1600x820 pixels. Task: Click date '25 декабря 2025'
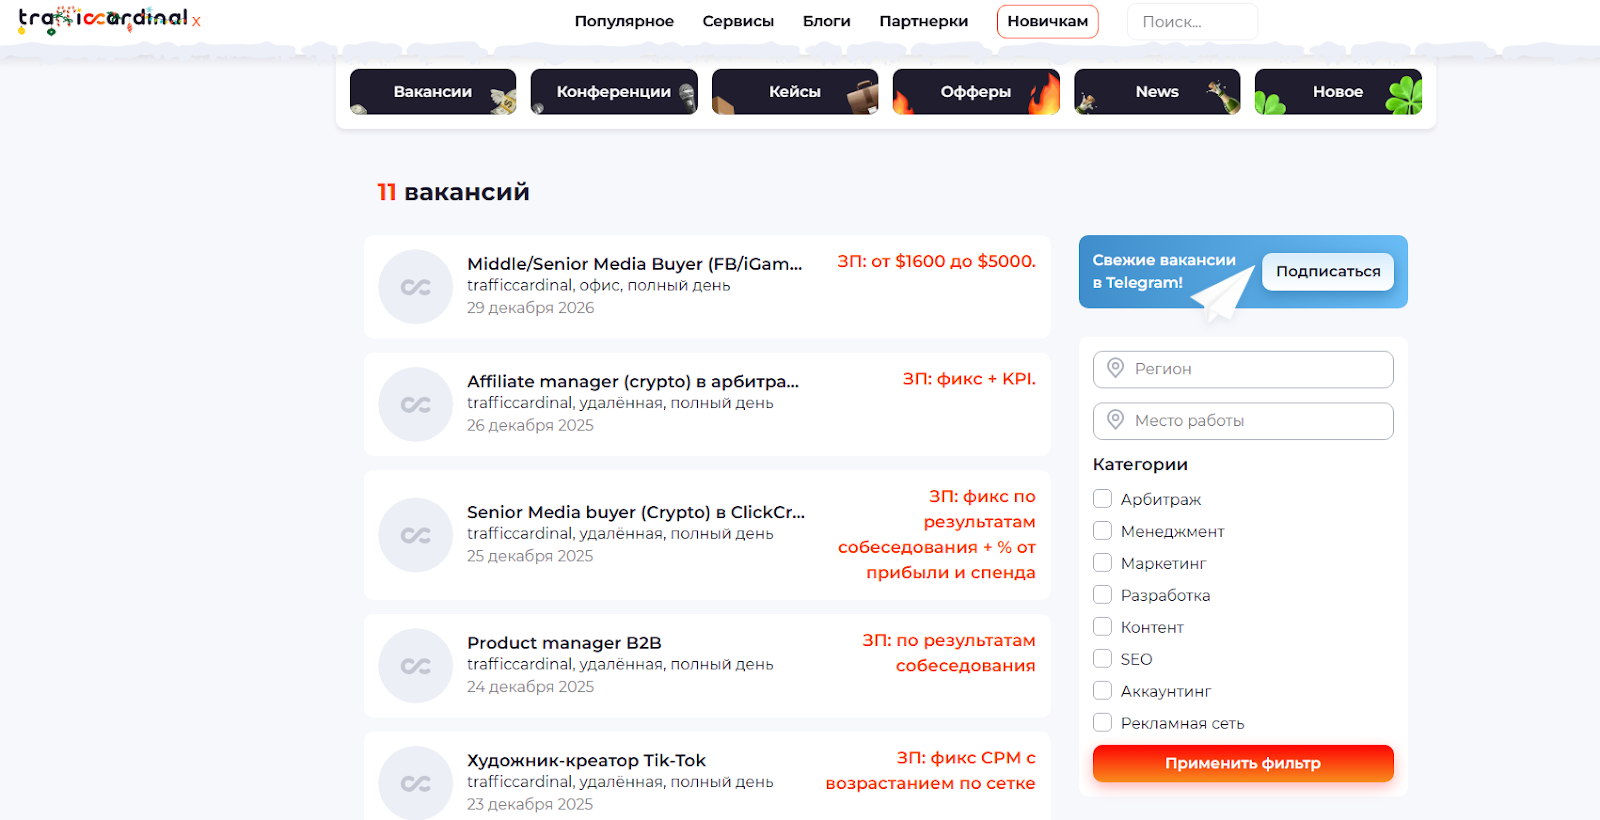coord(530,556)
